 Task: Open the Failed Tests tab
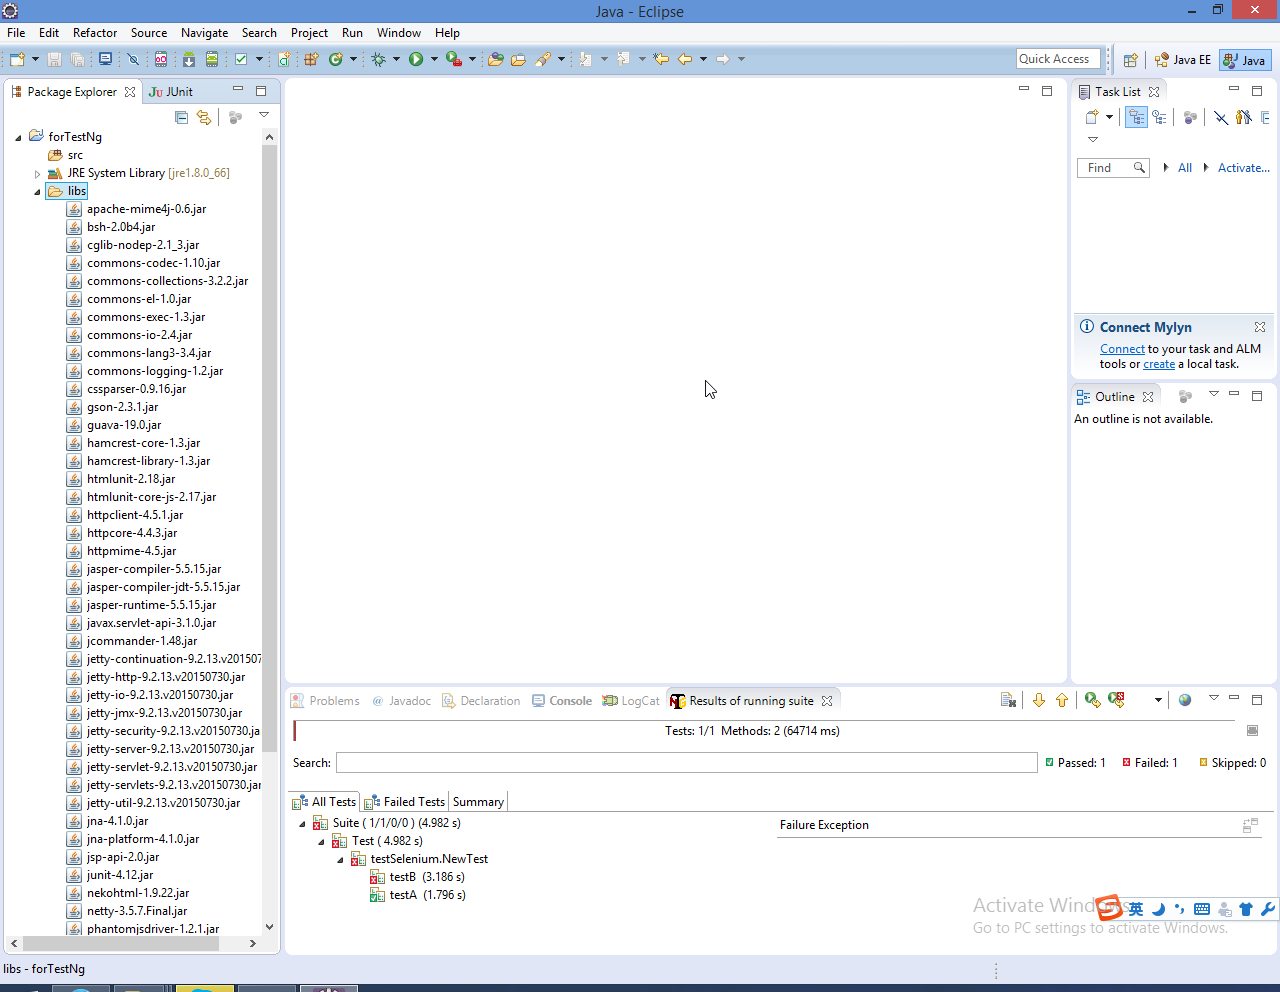pos(404,802)
